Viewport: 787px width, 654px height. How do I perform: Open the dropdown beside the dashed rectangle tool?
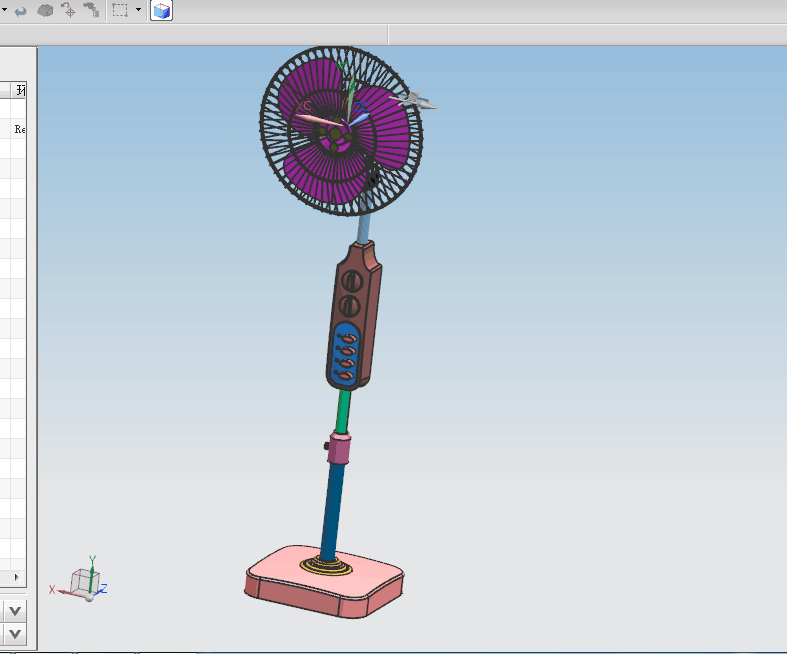[x=139, y=10]
